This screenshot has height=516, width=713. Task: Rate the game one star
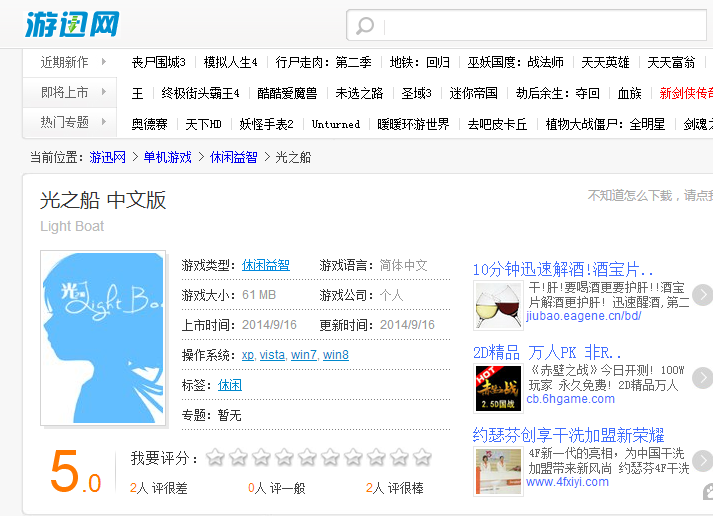click(215, 457)
